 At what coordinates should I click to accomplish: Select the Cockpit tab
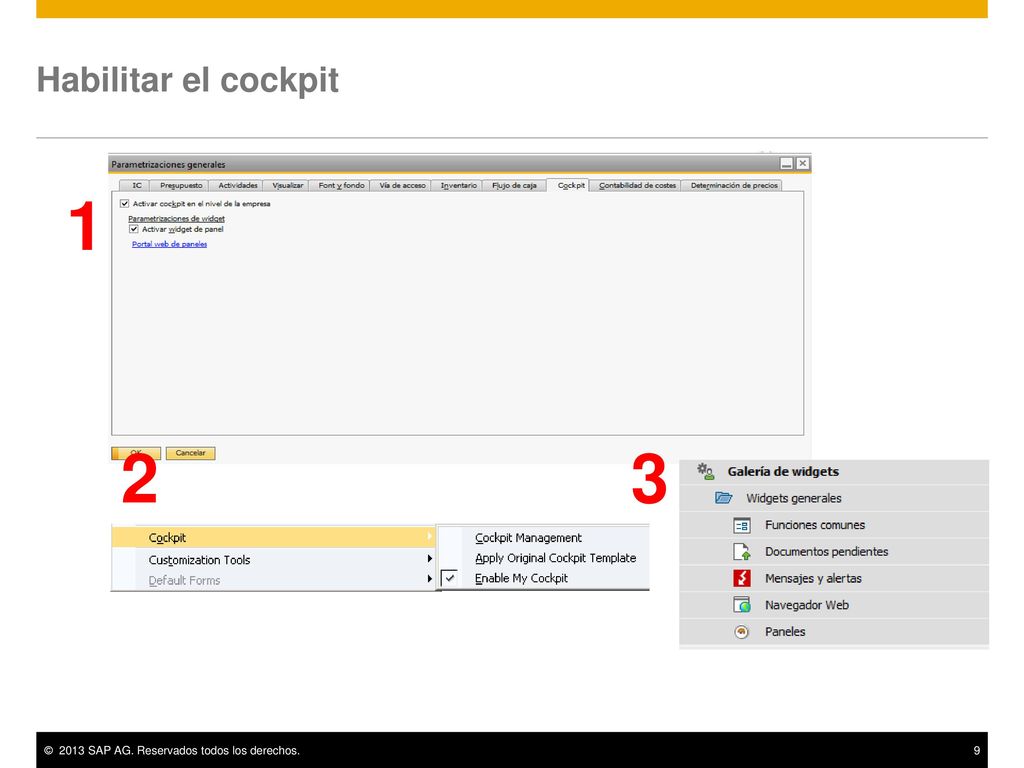[571, 185]
